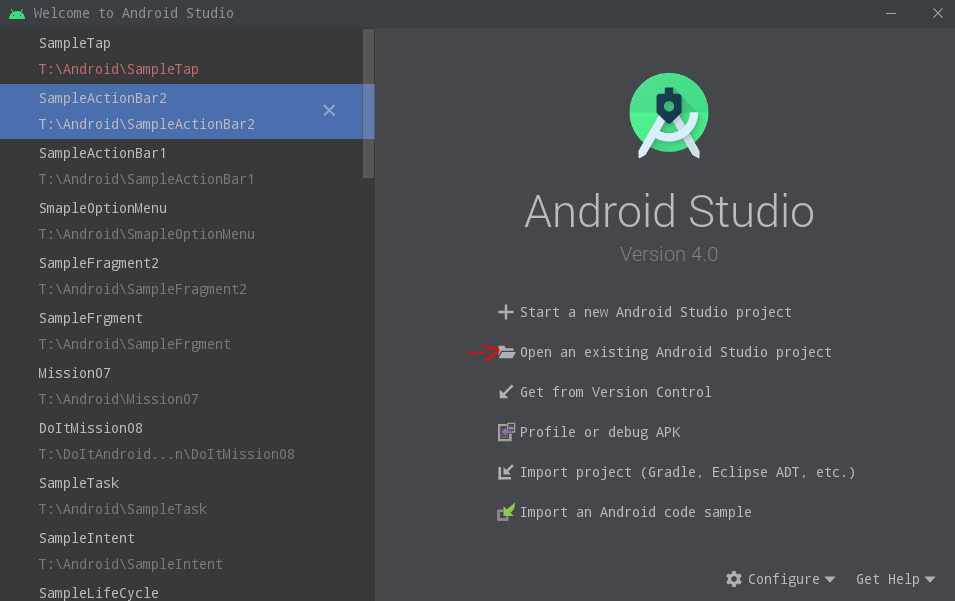Open the Get Help menu label
The image size is (955, 601).
pyautogui.click(x=887, y=579)
